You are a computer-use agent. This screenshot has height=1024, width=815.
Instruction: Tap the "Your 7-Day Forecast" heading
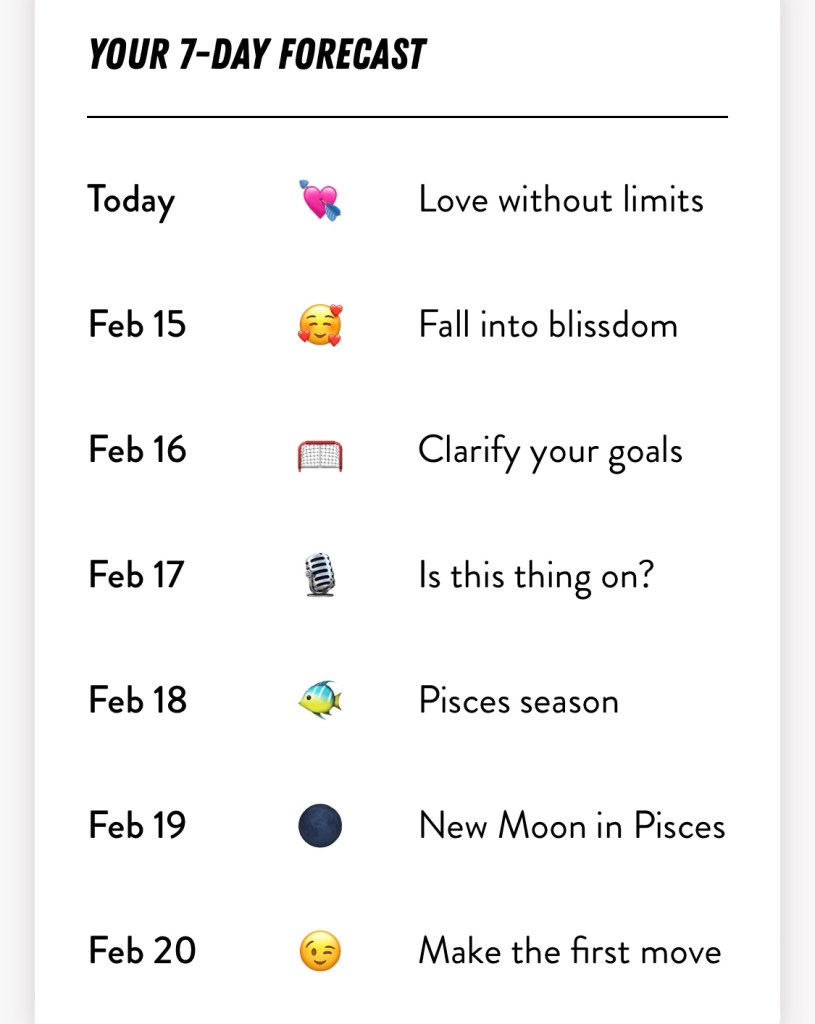point(257,55)
